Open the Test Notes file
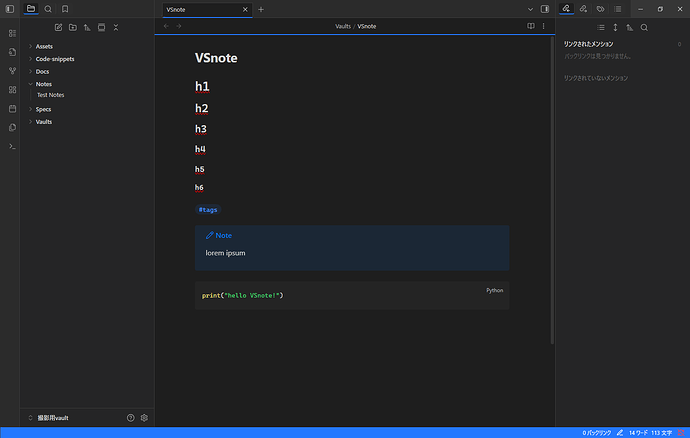Viewport: 690px width, 438px height. tap(50, 95)
